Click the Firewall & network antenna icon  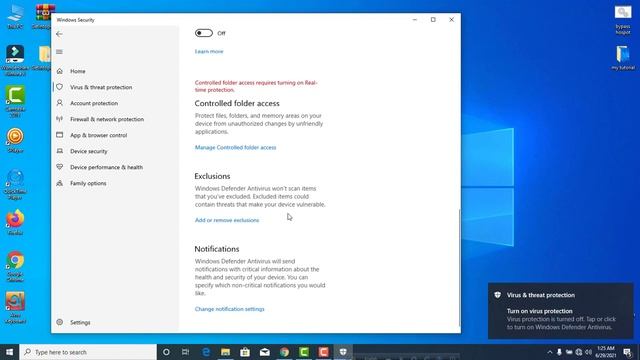tap(60, 119)
